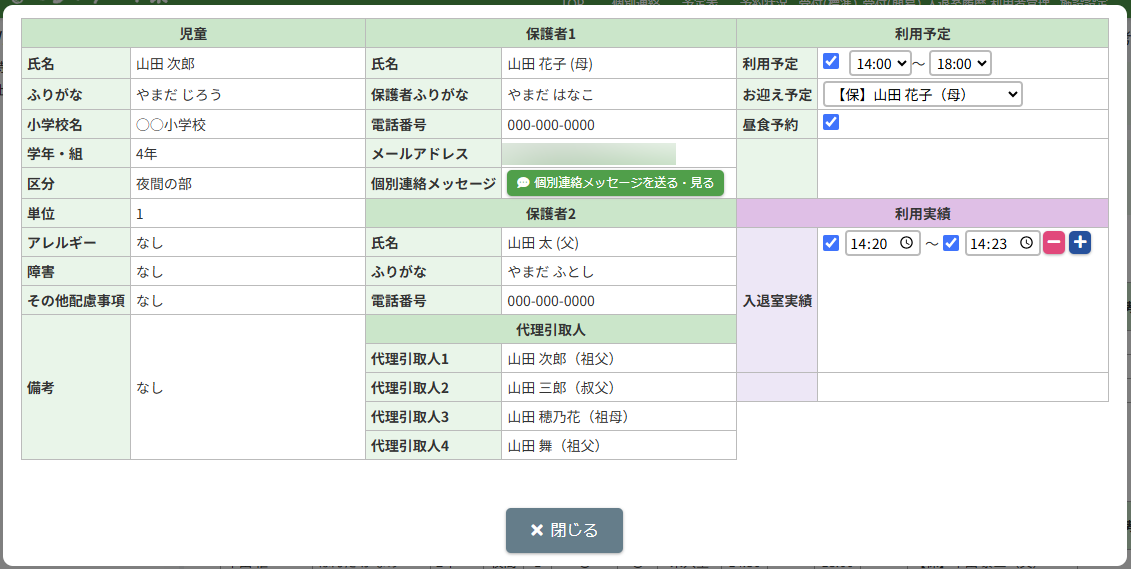Screen dimensions: 1131x569
Task: Toggle the checkbox before the 14:23 exit time
Action: click(x=951, y=243)
